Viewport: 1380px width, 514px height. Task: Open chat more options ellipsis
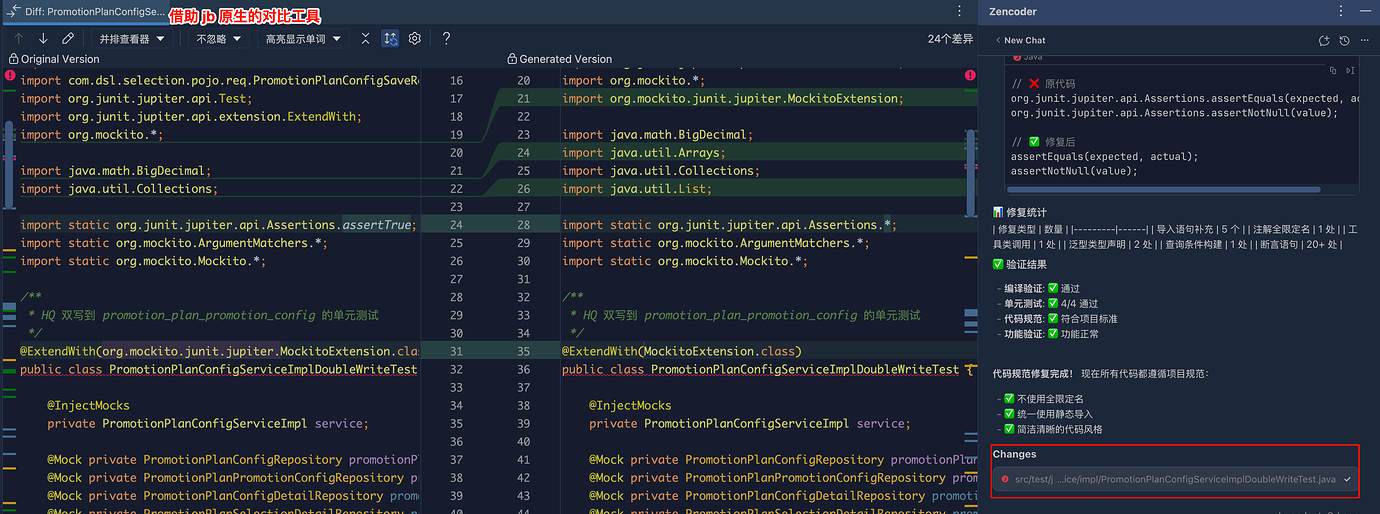pyautogui.click(x=1364, y=40)
